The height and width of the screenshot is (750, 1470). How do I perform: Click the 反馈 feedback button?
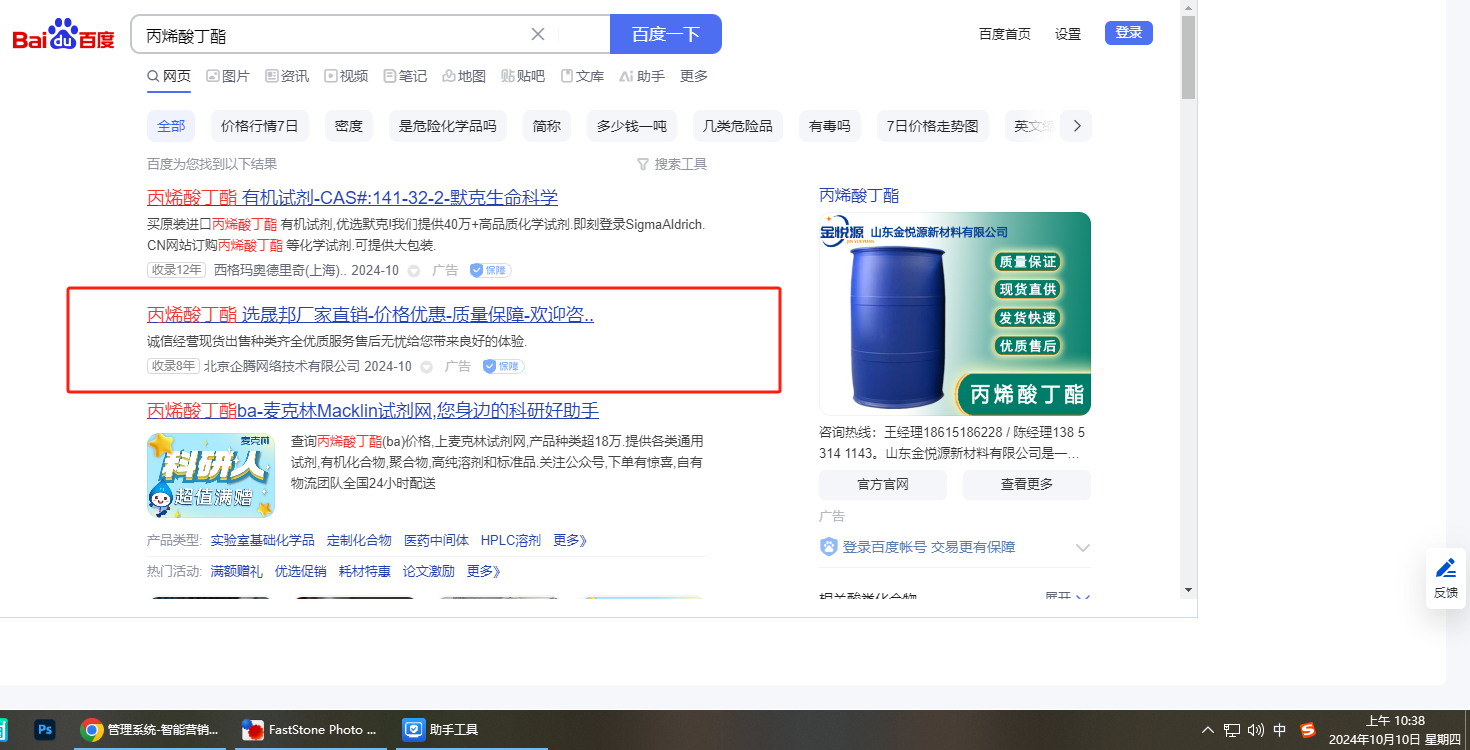pyautogui.click(x=1446, y=578)
